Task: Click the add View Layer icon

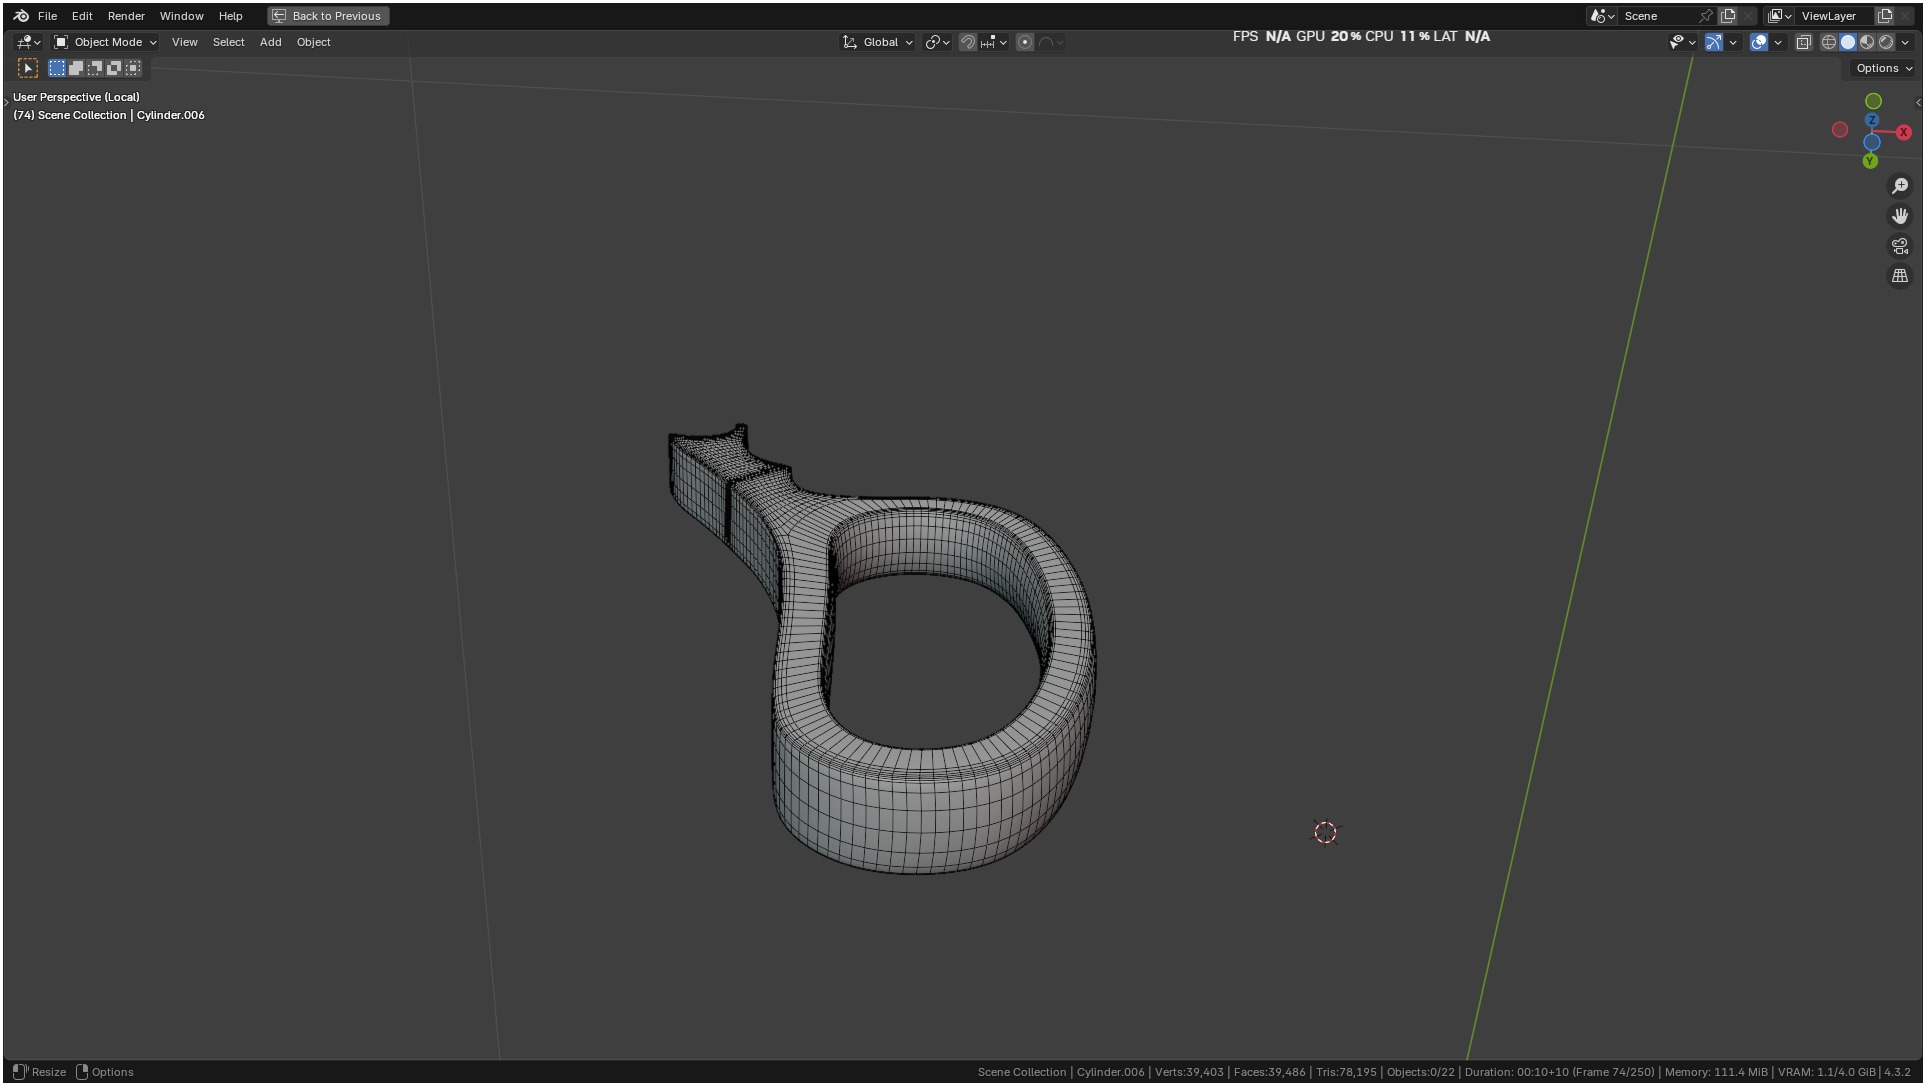Action: click(1885, 16)
